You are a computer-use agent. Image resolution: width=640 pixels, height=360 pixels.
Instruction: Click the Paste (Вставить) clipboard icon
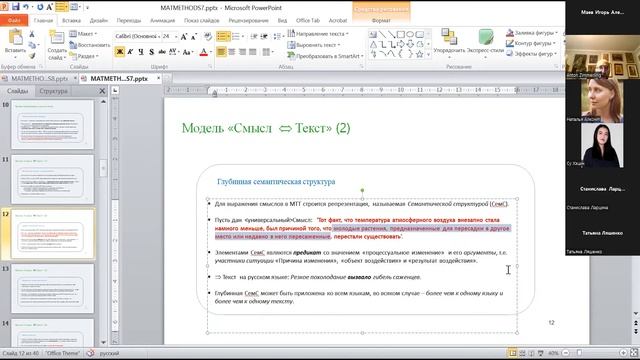pyautogui.click(x=16, y=38)
